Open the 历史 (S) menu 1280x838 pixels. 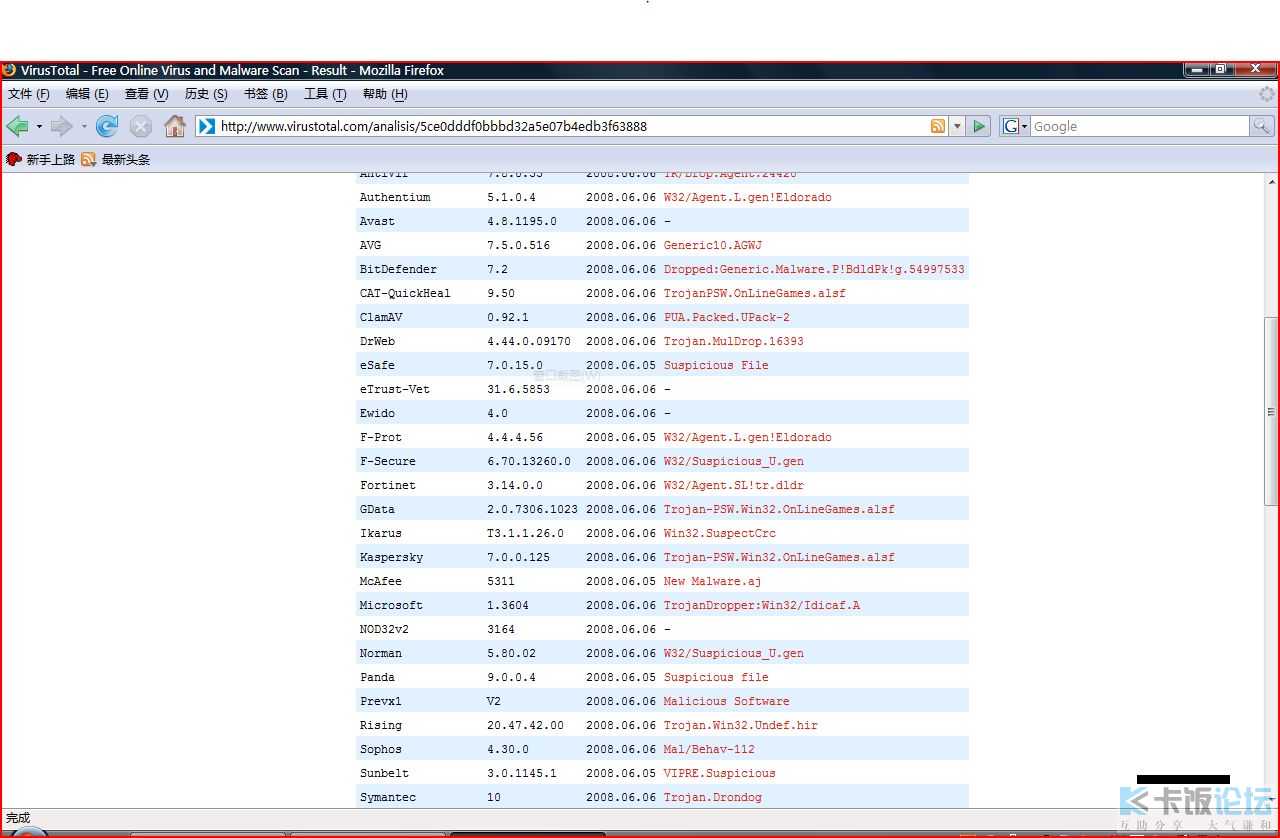click(206, 94)
